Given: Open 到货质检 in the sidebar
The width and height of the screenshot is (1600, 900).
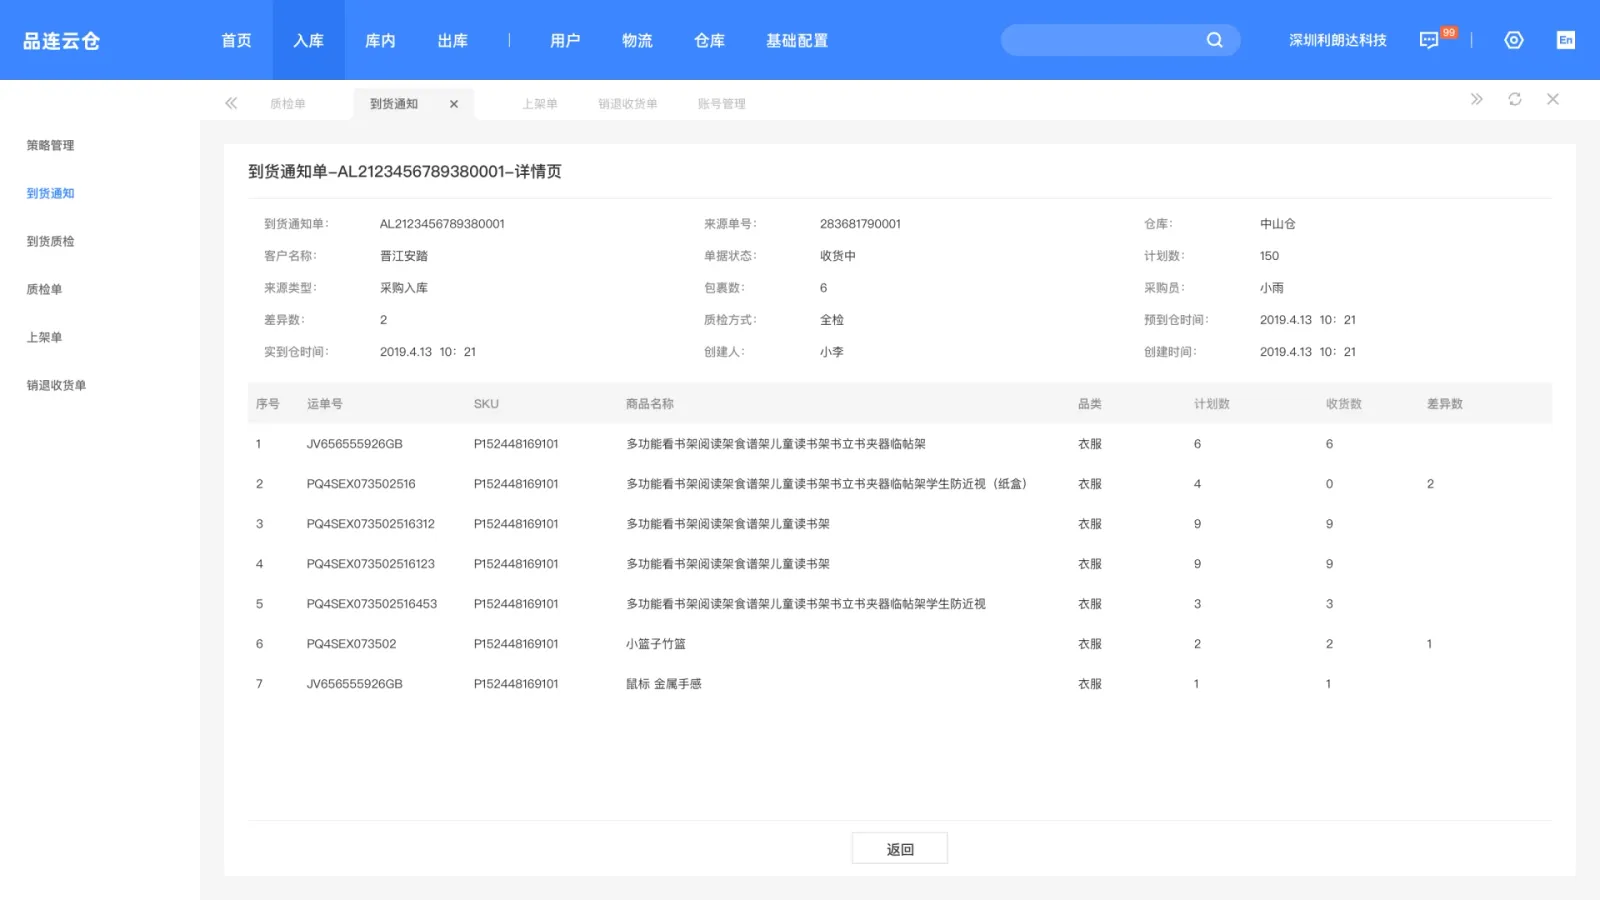Looking at the screenshot, I should tap(50, 241).
